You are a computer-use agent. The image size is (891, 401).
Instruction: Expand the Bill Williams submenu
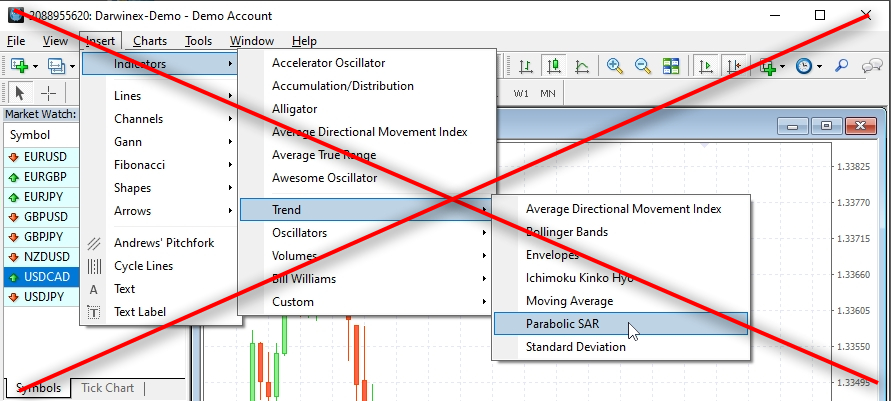tap(367, 279)
